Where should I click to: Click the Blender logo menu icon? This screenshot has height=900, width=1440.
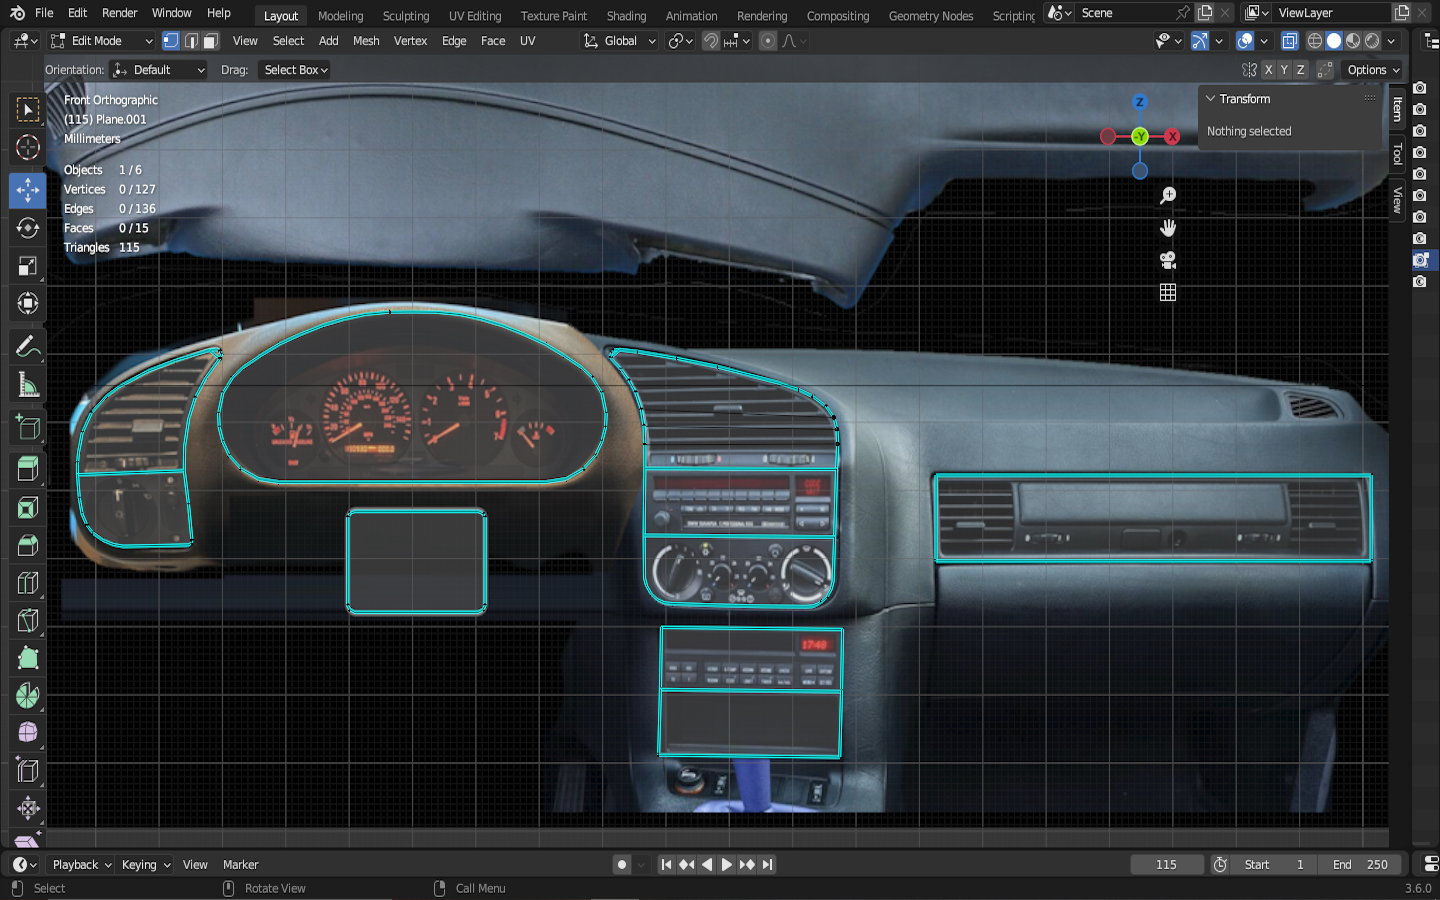point(17,13)
